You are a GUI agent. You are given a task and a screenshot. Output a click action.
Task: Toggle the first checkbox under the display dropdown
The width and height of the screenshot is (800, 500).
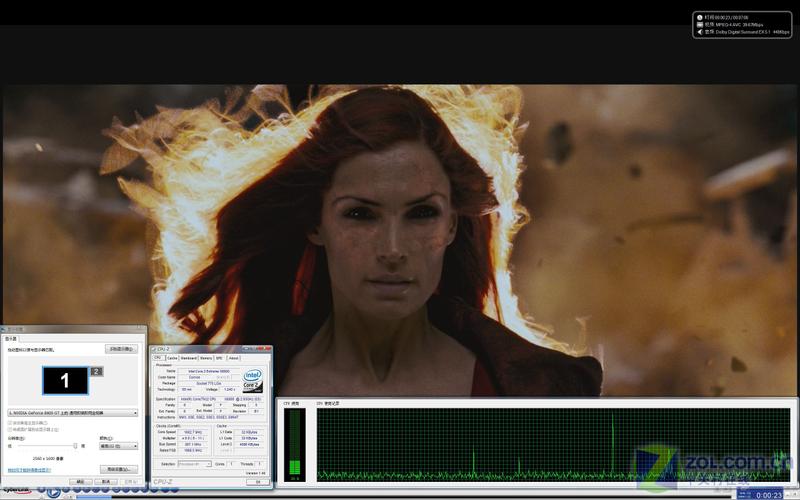pos(10,423)
